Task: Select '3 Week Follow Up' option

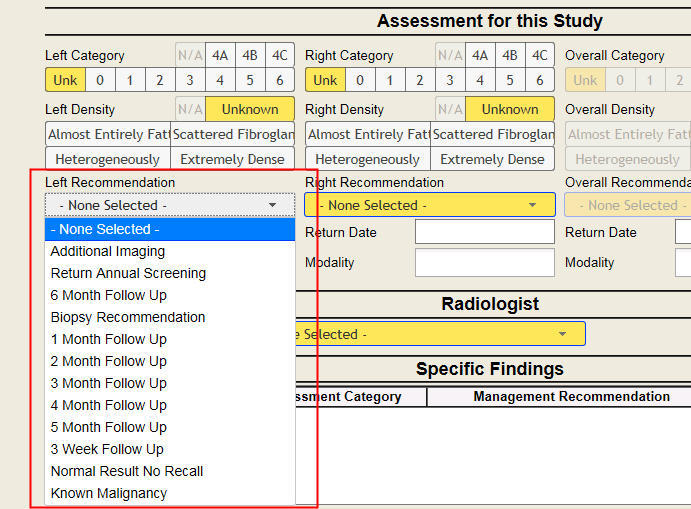Action: pyautogui.click(x=107, y=449)
